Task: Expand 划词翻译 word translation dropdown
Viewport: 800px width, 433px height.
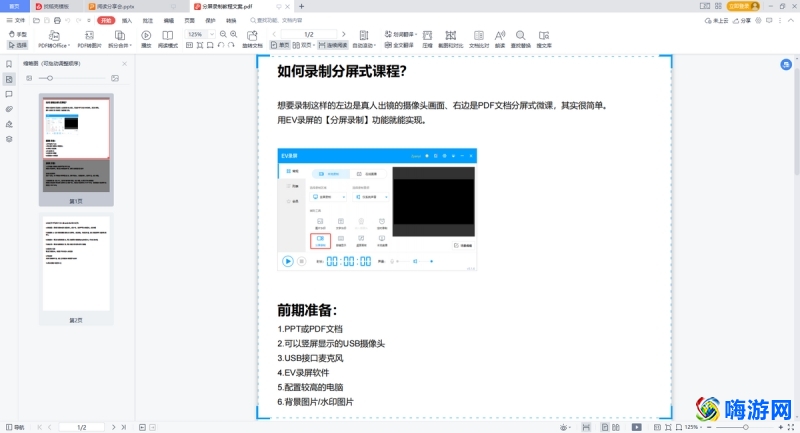Action: [x=401, y=34]
